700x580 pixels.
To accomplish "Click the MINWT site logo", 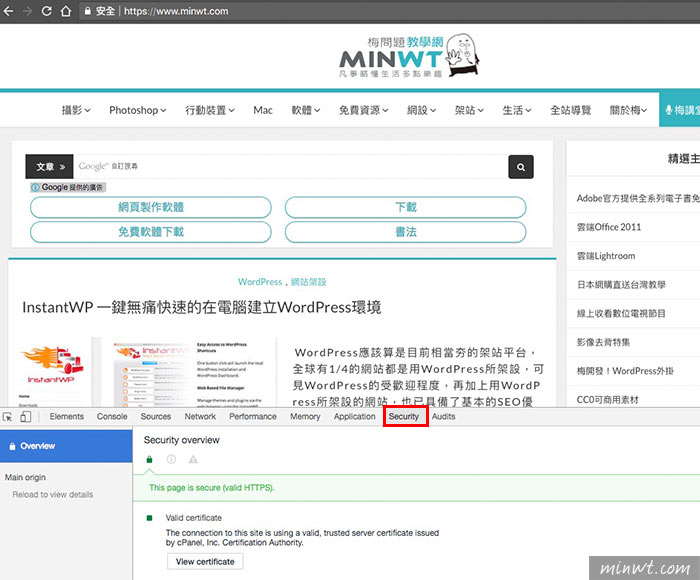I will coord(408,56).
